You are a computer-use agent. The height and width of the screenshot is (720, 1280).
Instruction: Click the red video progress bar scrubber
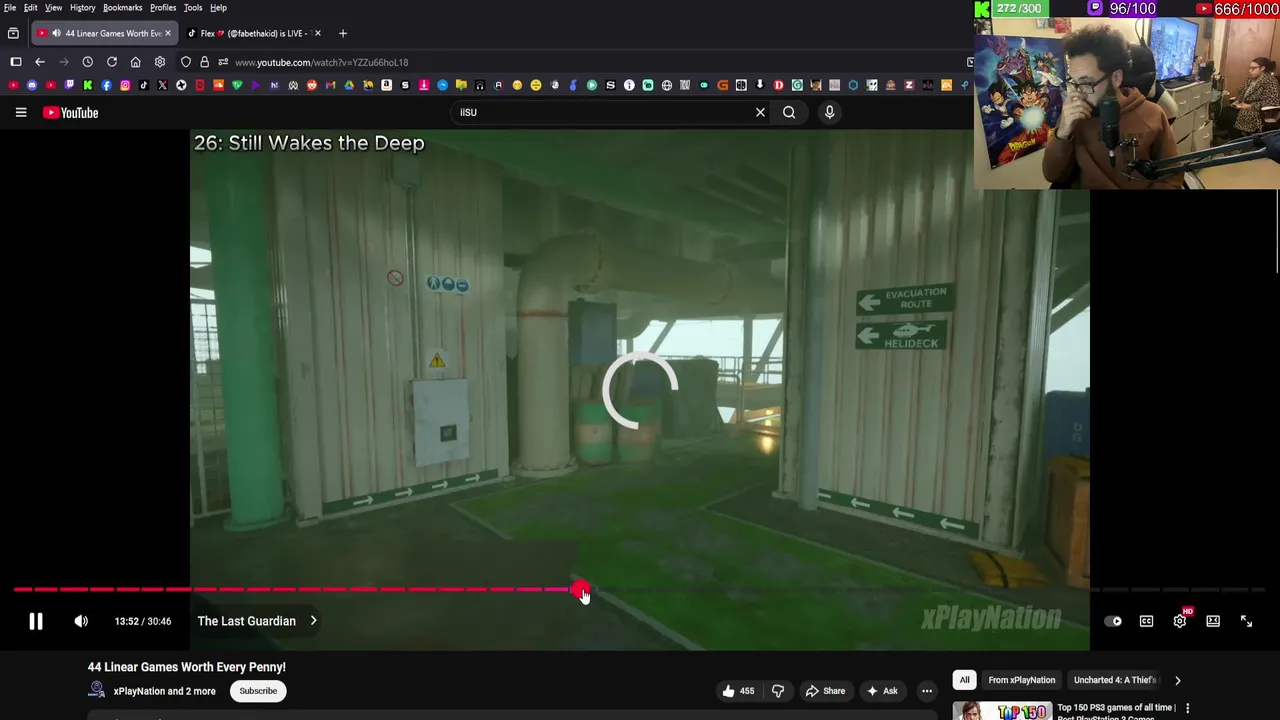pos(579,590)
